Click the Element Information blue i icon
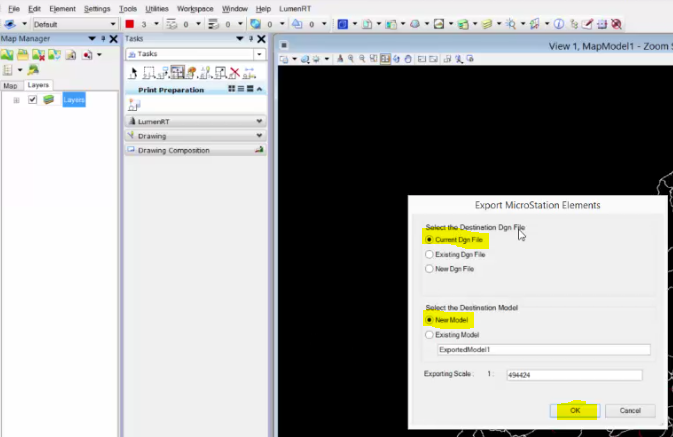This screenshot has width=673, height=437. [x=558, y=24]
